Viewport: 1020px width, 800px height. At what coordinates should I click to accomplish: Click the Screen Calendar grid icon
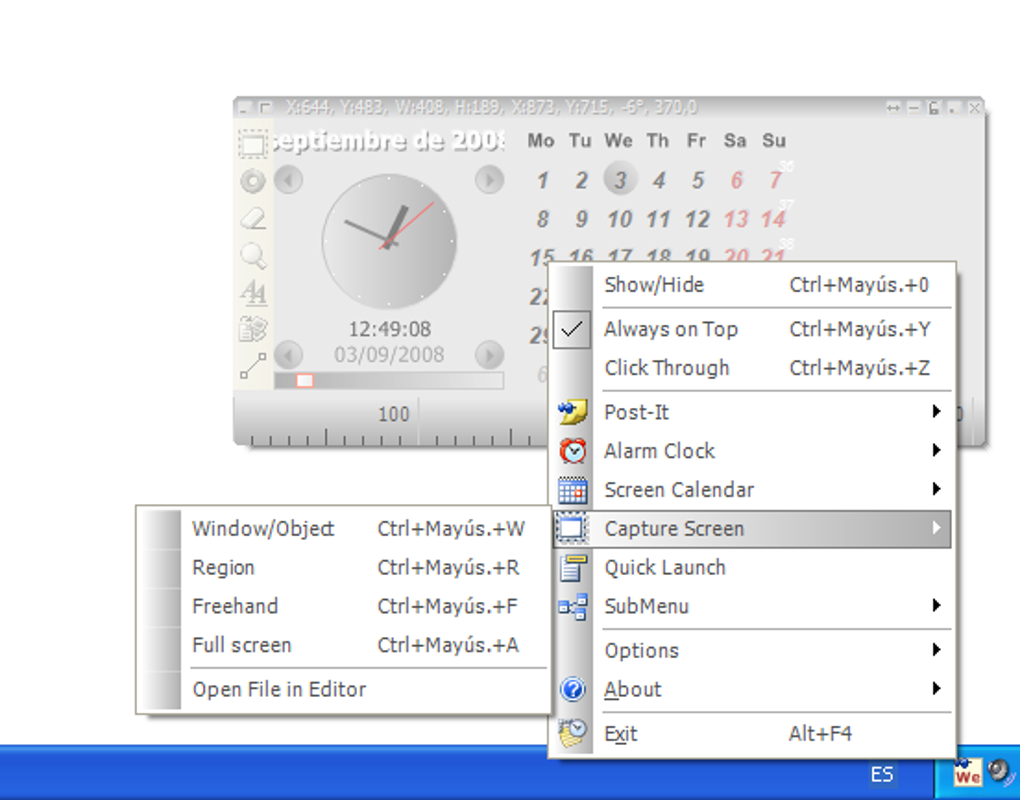point(573,489)
